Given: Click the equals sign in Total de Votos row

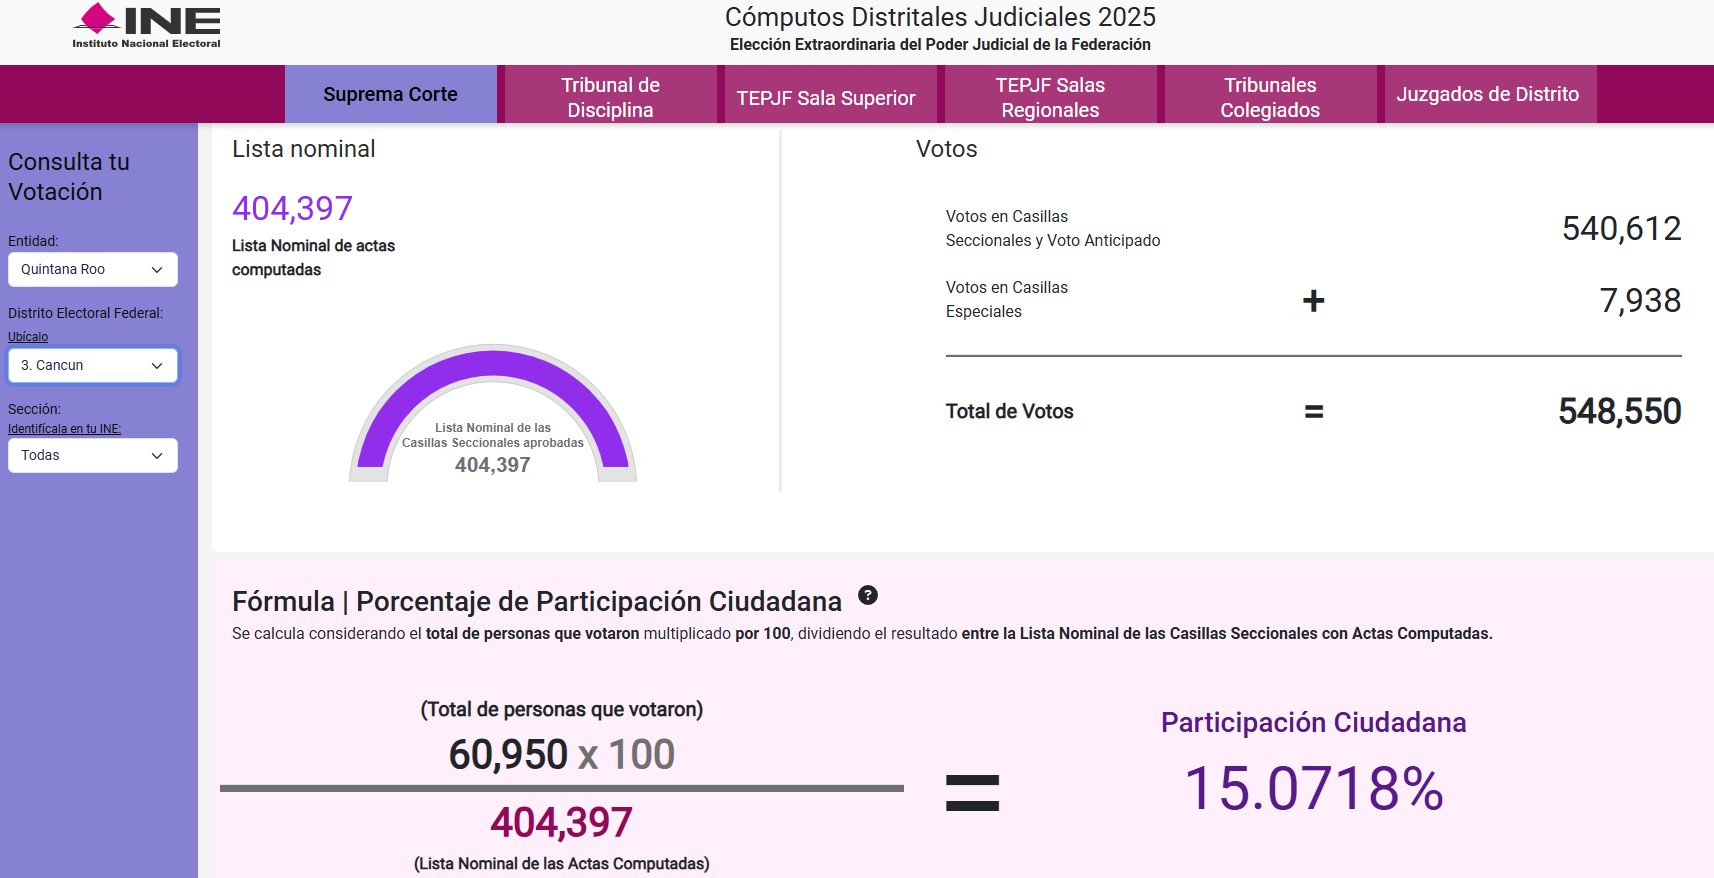Looking at the screenshot, I should tap(1313, 411).
